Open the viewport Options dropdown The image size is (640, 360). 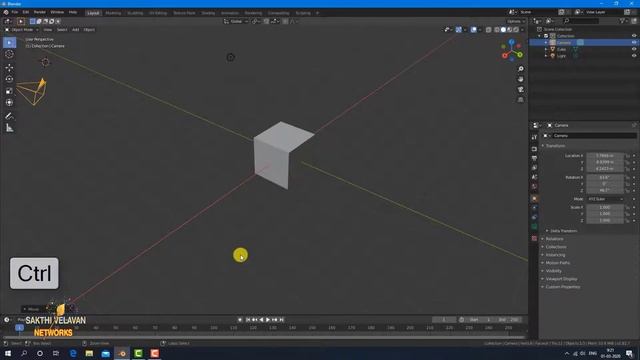pyautogui.click(x=516, y=21)
